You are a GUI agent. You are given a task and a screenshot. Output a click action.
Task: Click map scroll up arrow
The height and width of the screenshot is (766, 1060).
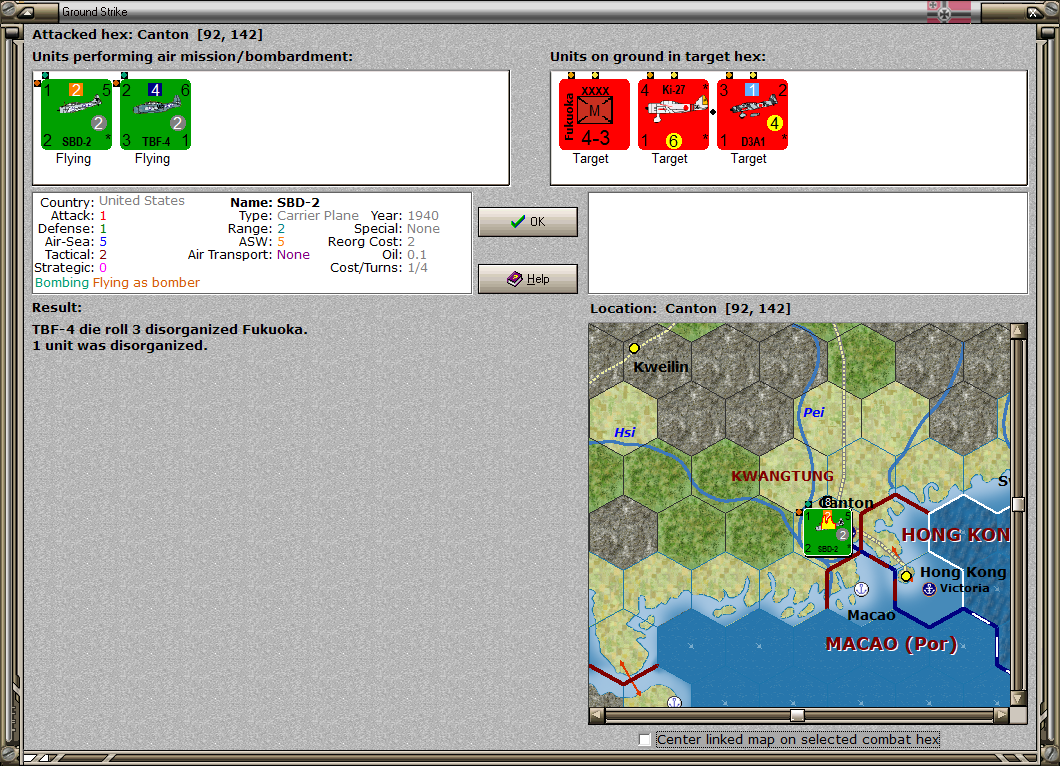pos(1018,331)
